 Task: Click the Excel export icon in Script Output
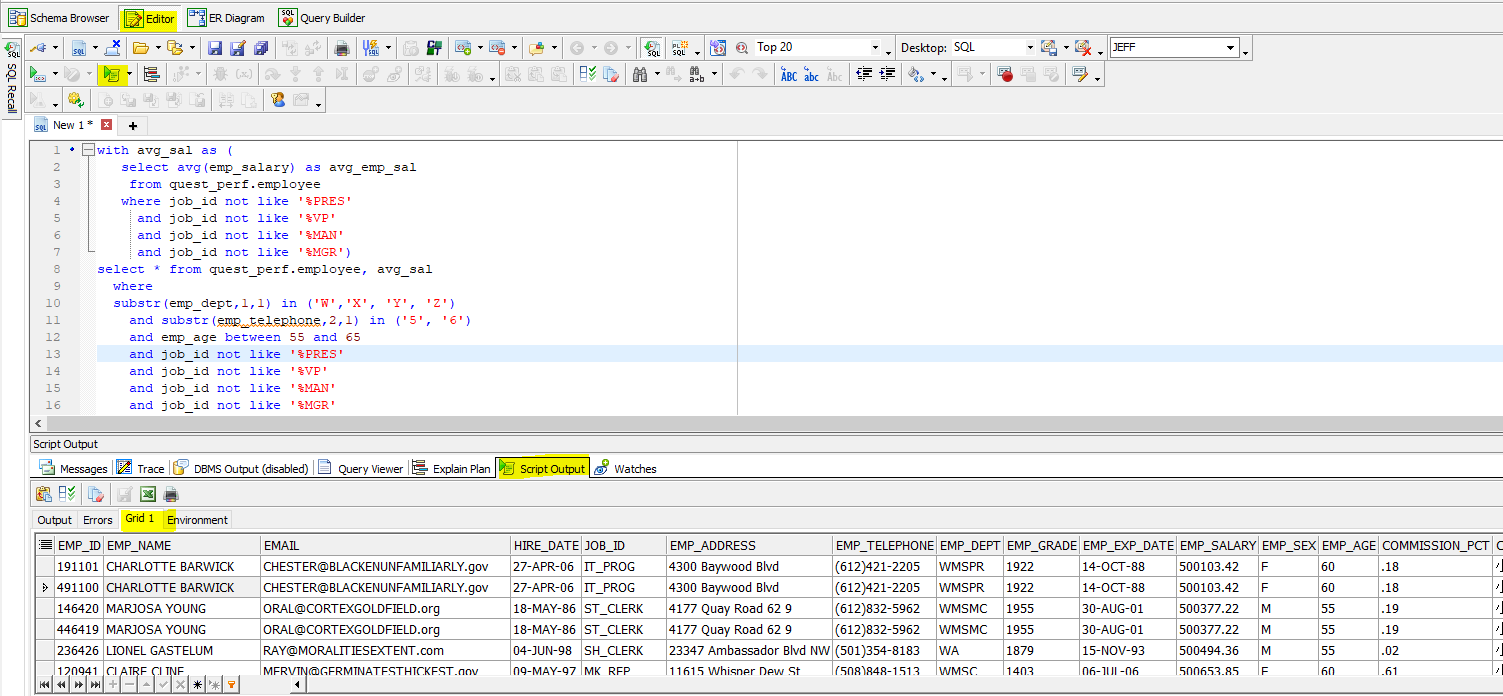click(x=148, y=494)
